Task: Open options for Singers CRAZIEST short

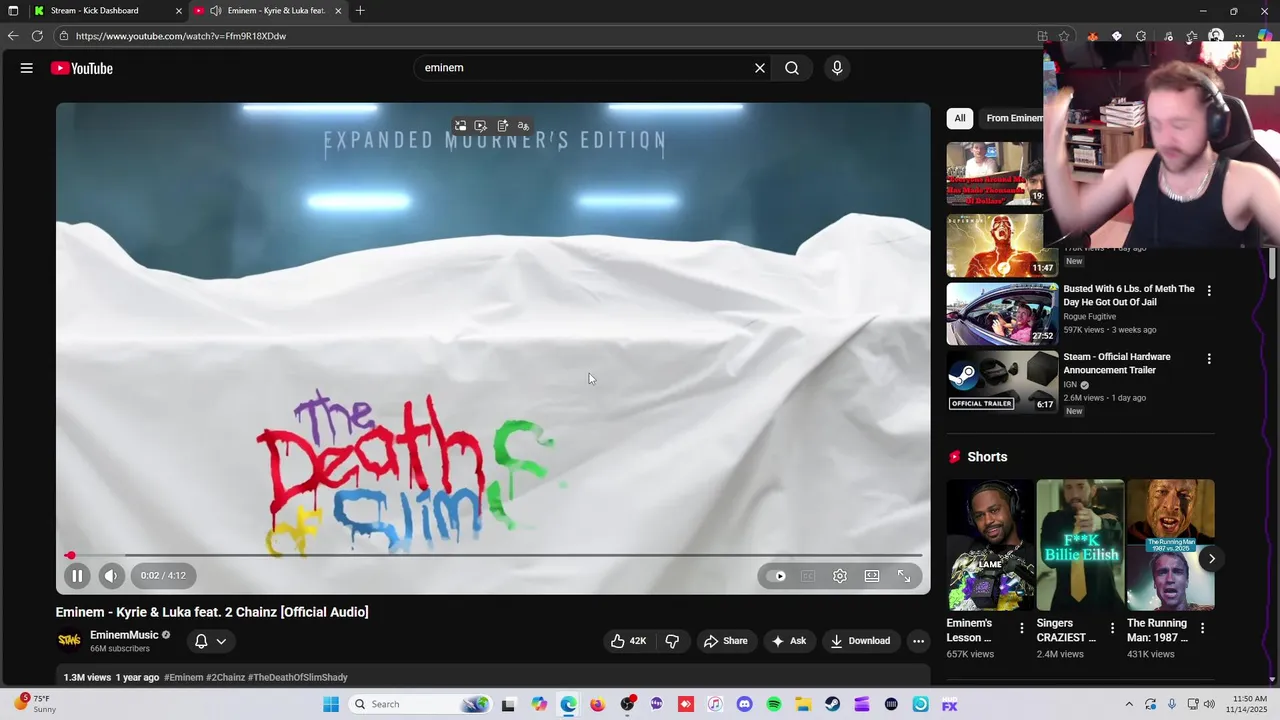Action: point(1112,628)
